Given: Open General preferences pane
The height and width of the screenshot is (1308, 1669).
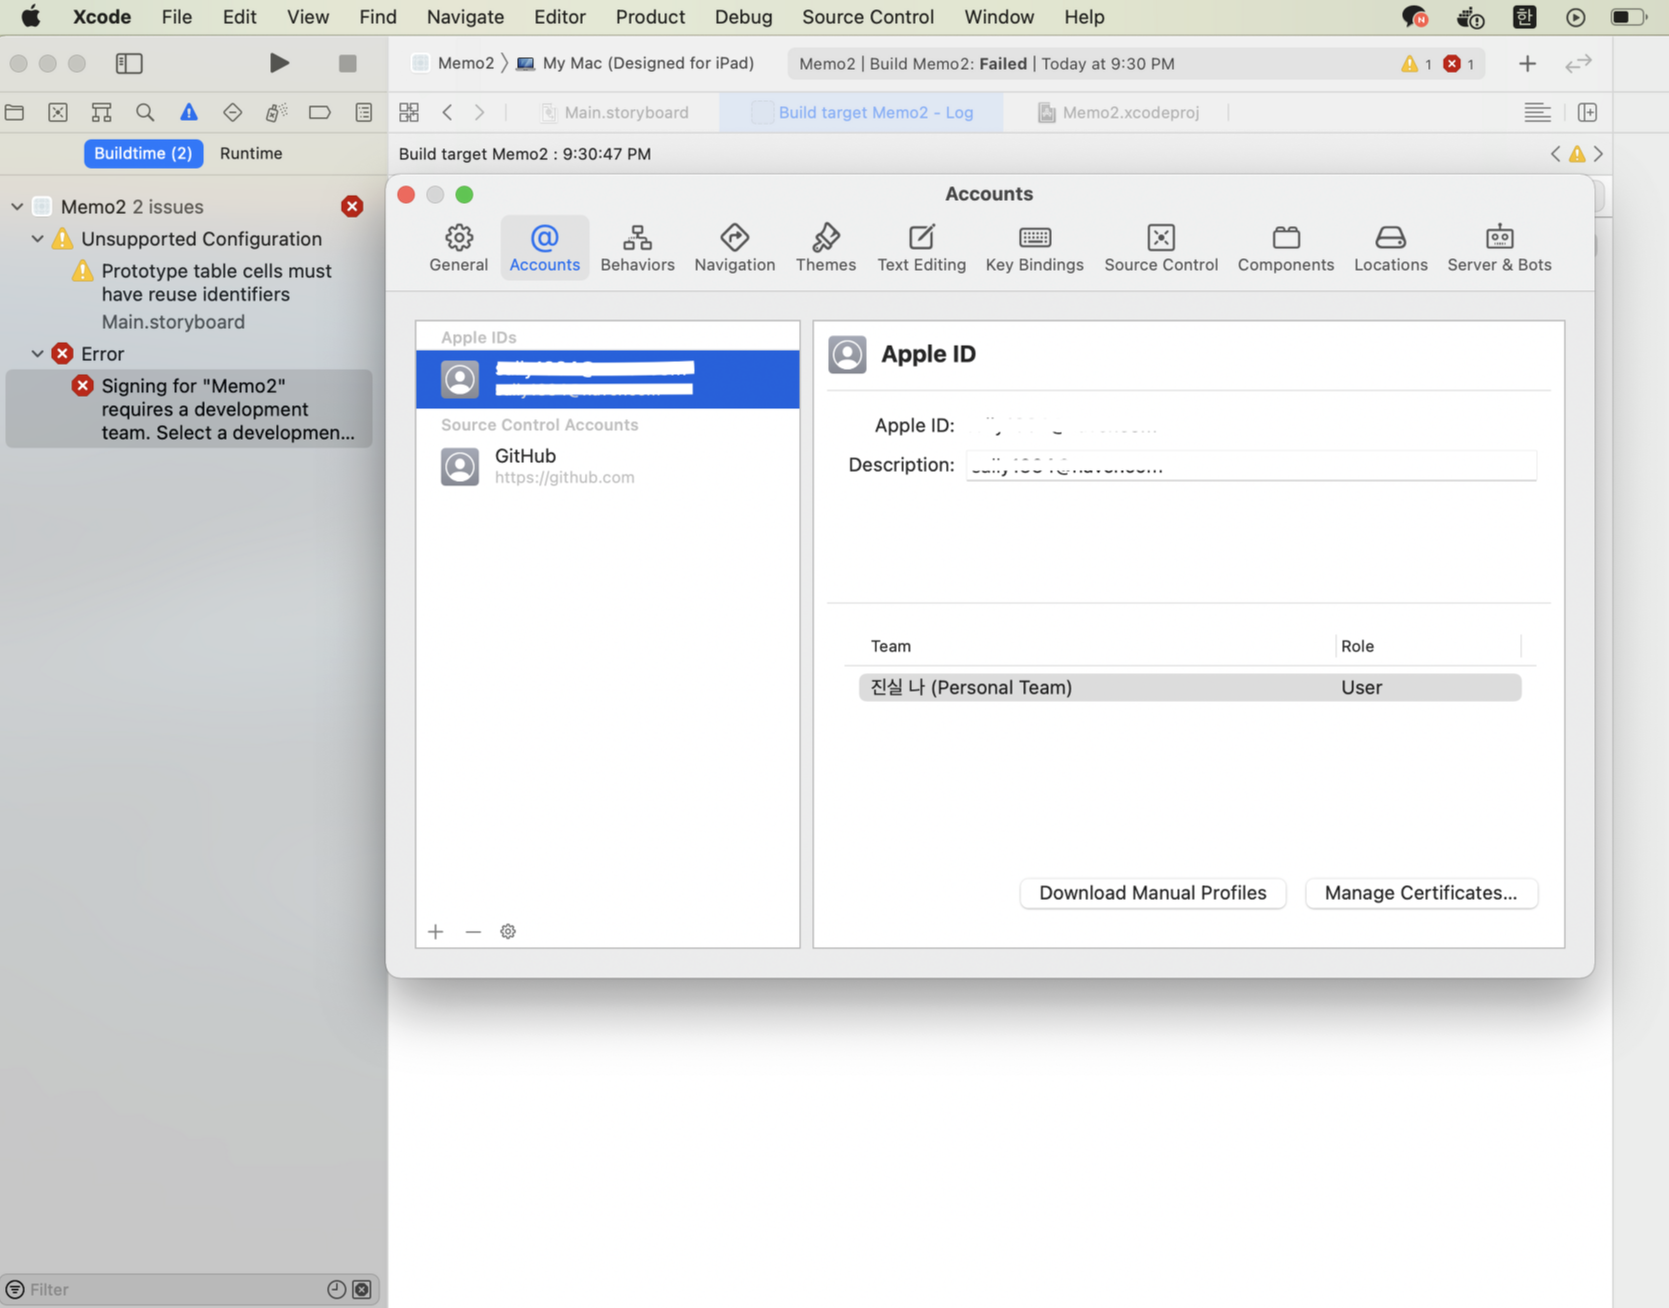Looking at the screenshot, I should click(459, 247).
